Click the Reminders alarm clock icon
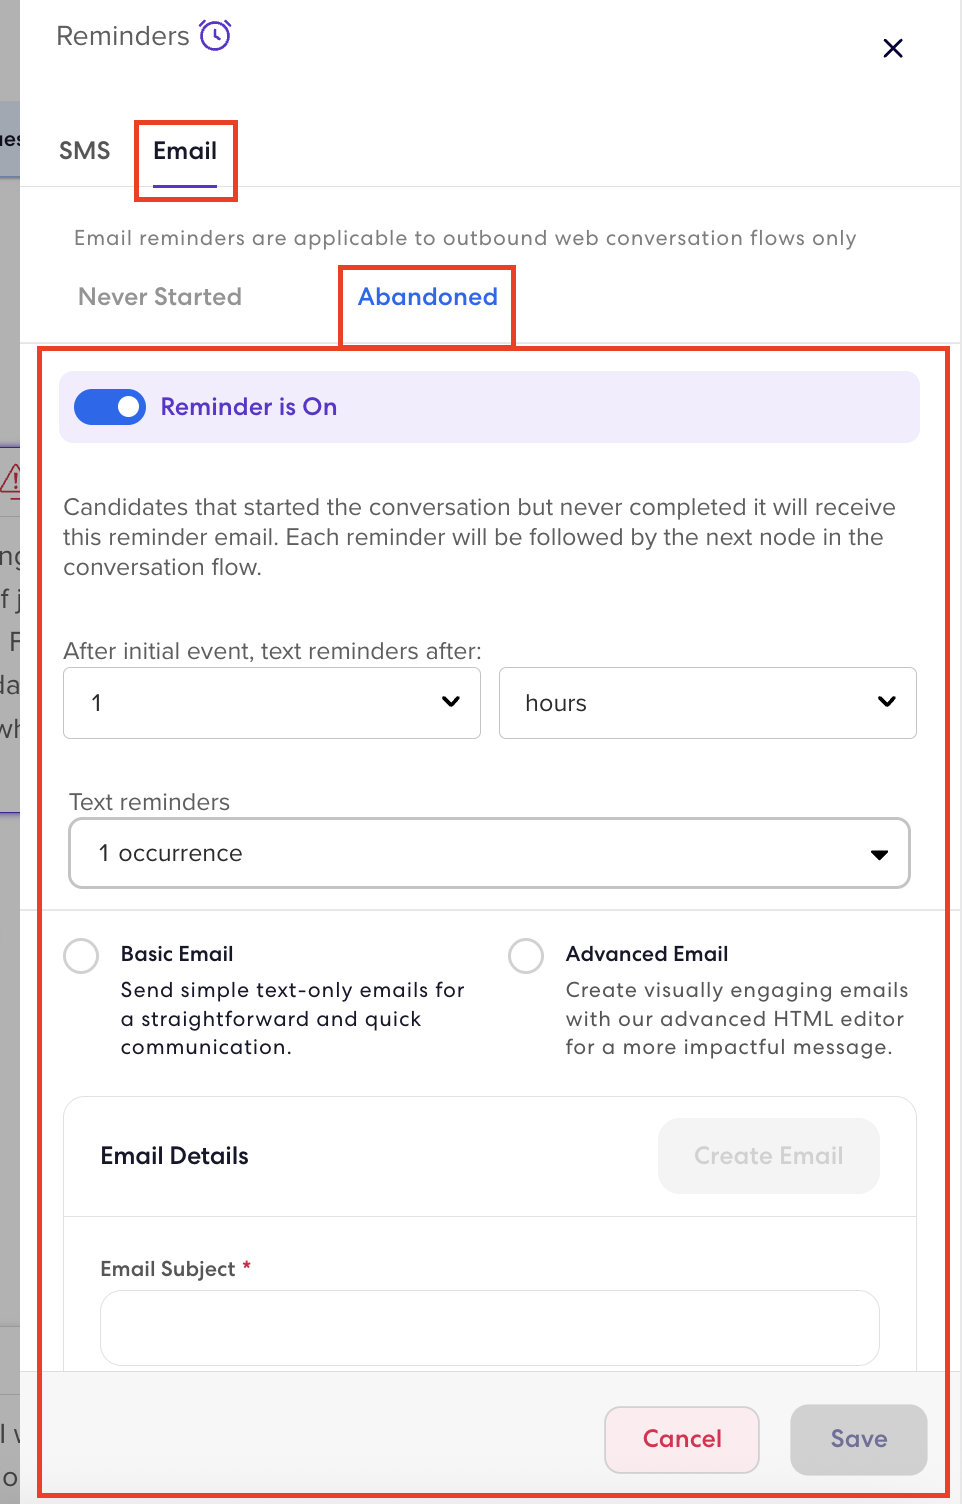 (215, 35)
